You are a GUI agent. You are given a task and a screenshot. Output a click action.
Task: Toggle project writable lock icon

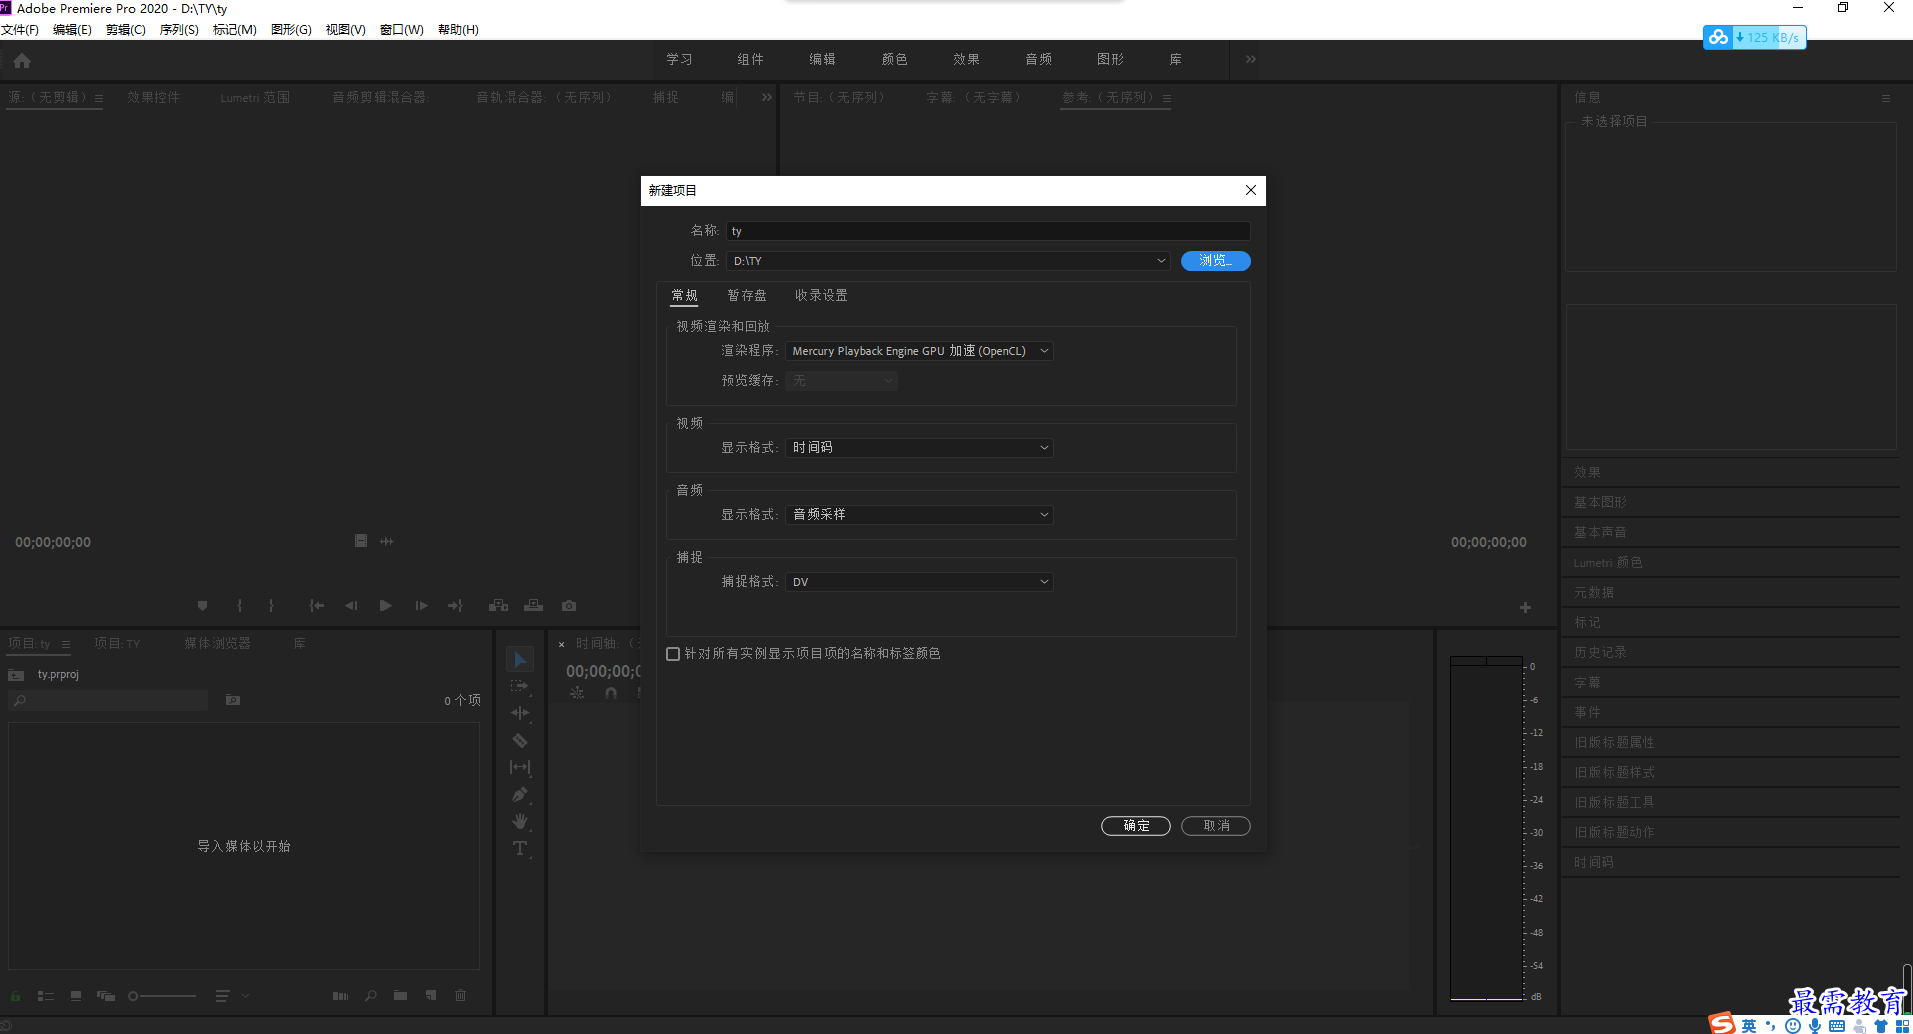[x=15, y=996]
